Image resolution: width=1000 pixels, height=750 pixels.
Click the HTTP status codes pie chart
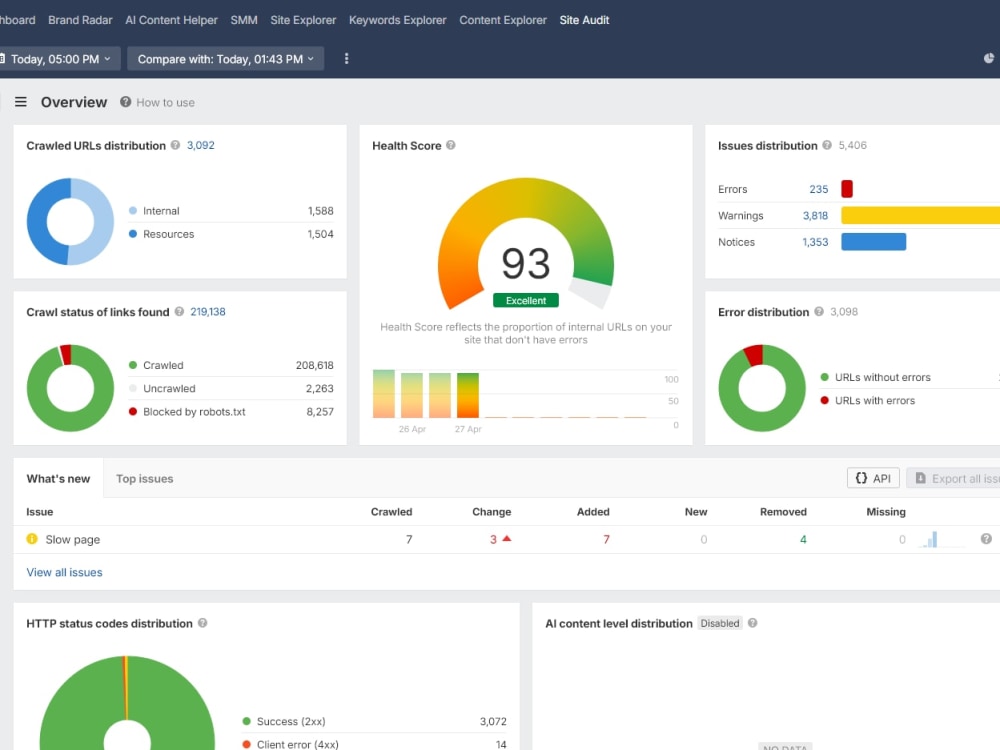click(127, 703)
